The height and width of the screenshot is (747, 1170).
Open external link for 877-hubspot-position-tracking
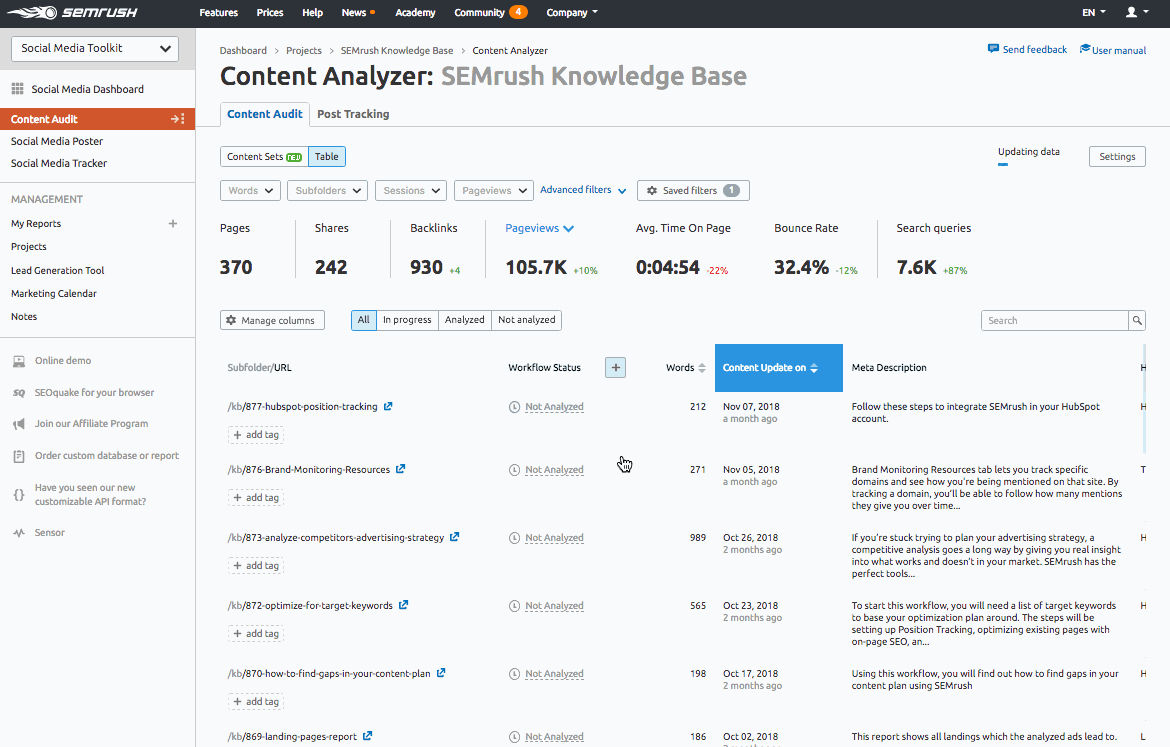coord(388,407)
